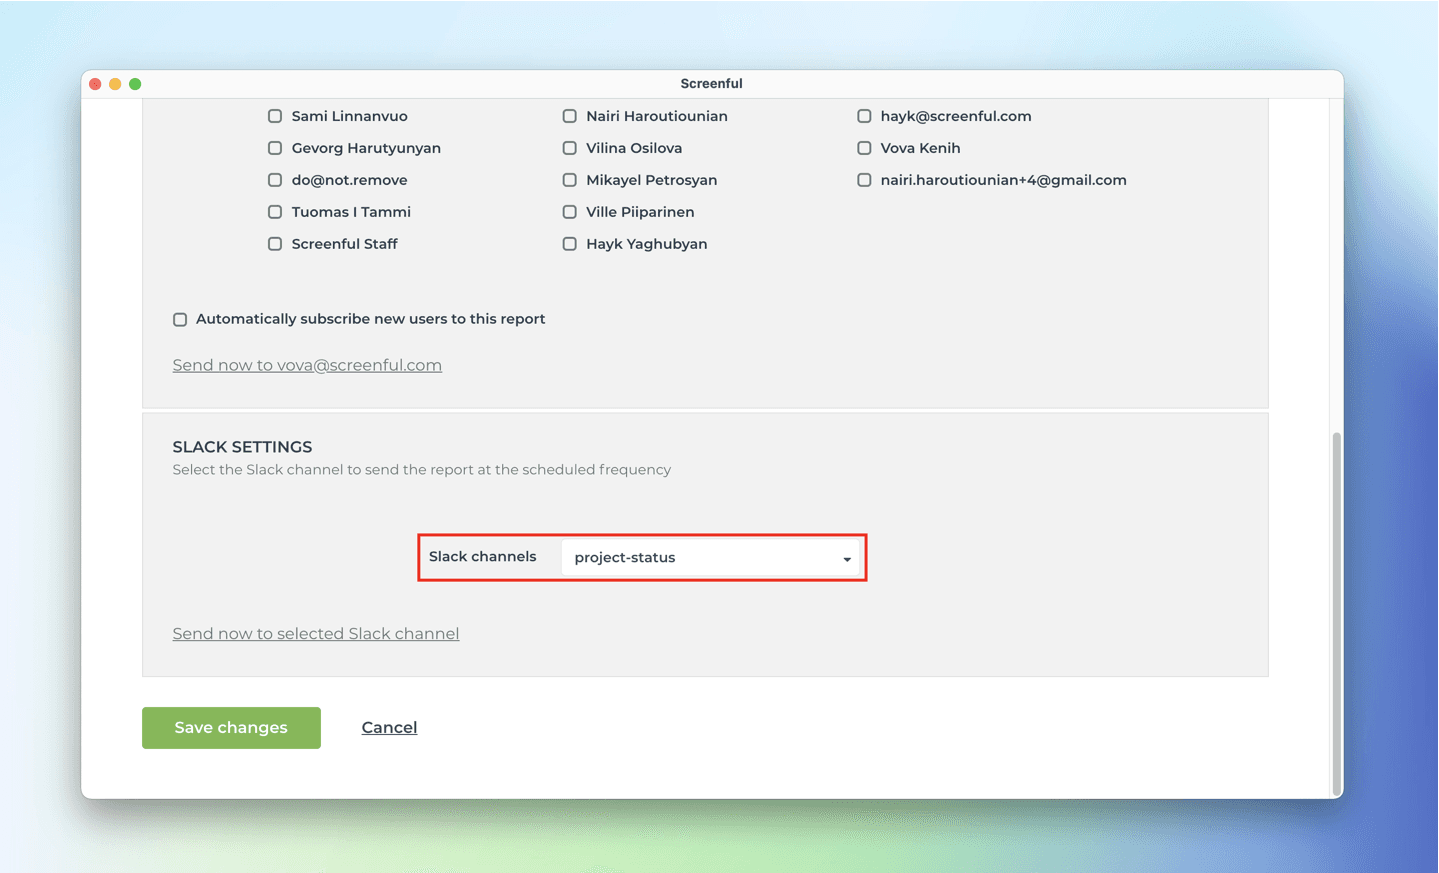Save changes to the report settings
This screenshot has width=1439, height=873.
pos(231,728)
